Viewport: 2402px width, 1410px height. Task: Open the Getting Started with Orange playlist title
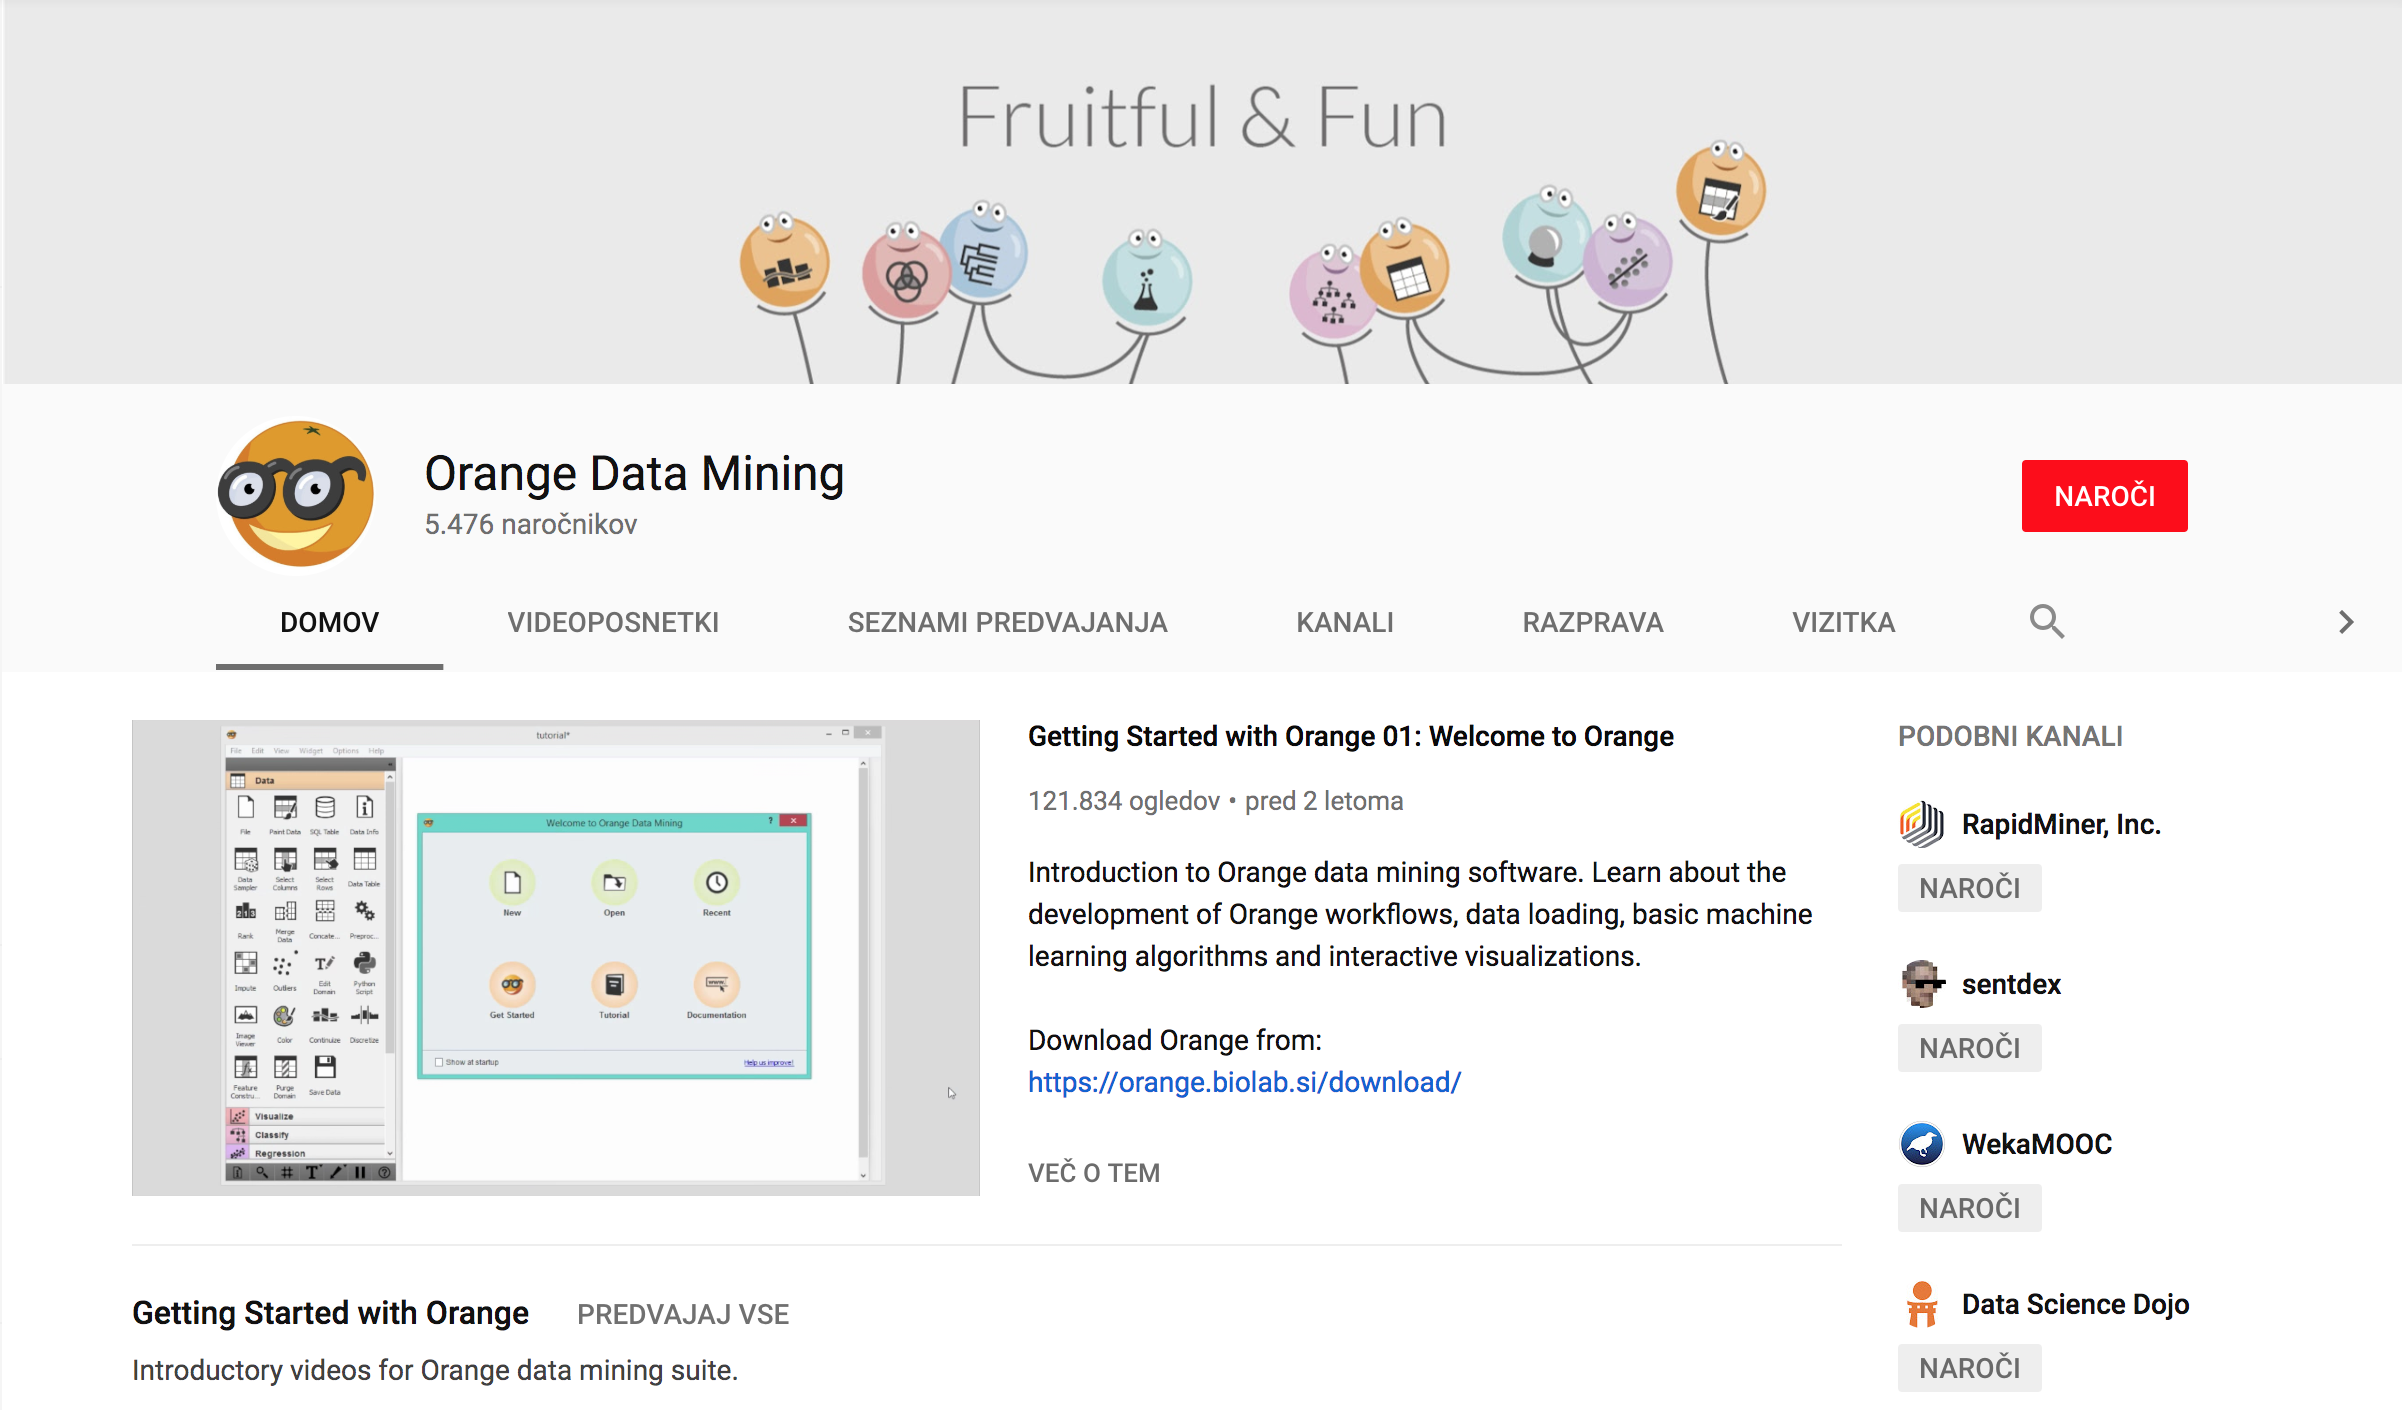[330, 1313]
